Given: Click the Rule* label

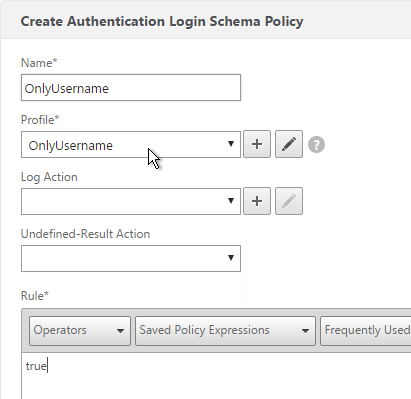Looking at the screenshot, I should tap(35, 296).
